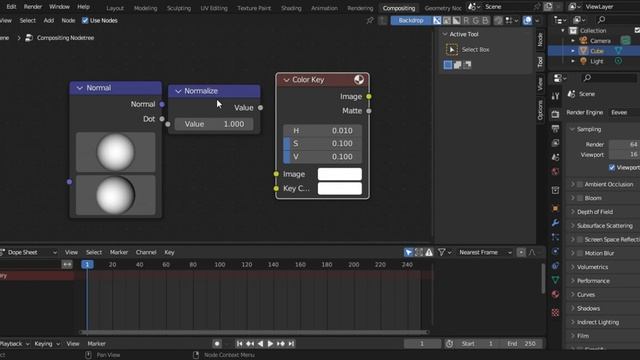Open the Dope Sheet Channel menu

[146, 253]
